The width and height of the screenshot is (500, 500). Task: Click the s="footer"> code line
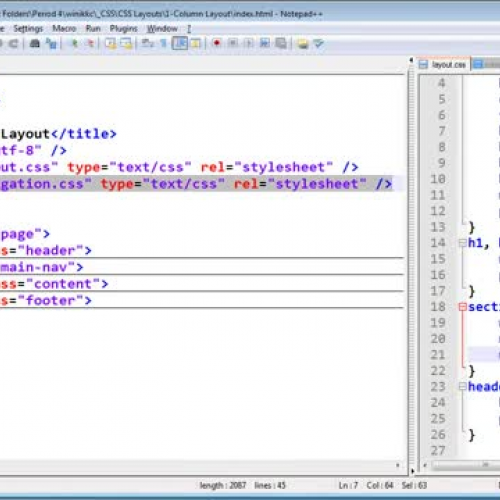[x=46, y=301]
